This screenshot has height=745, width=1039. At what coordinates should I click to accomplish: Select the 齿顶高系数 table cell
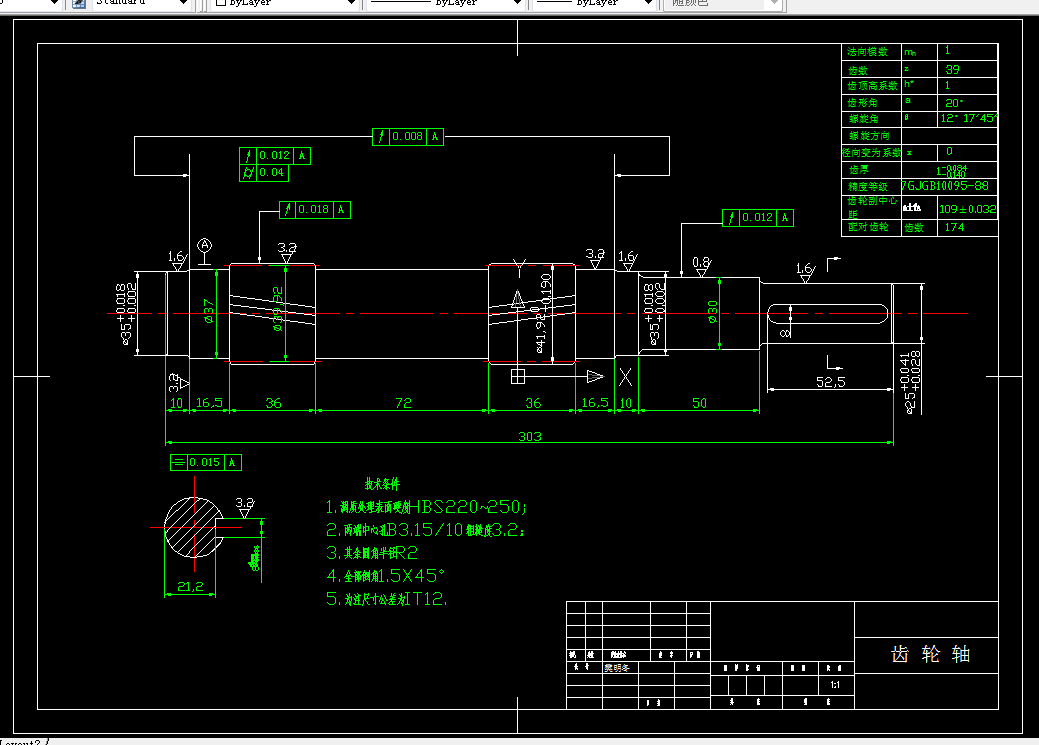click(x=872, y=86)
